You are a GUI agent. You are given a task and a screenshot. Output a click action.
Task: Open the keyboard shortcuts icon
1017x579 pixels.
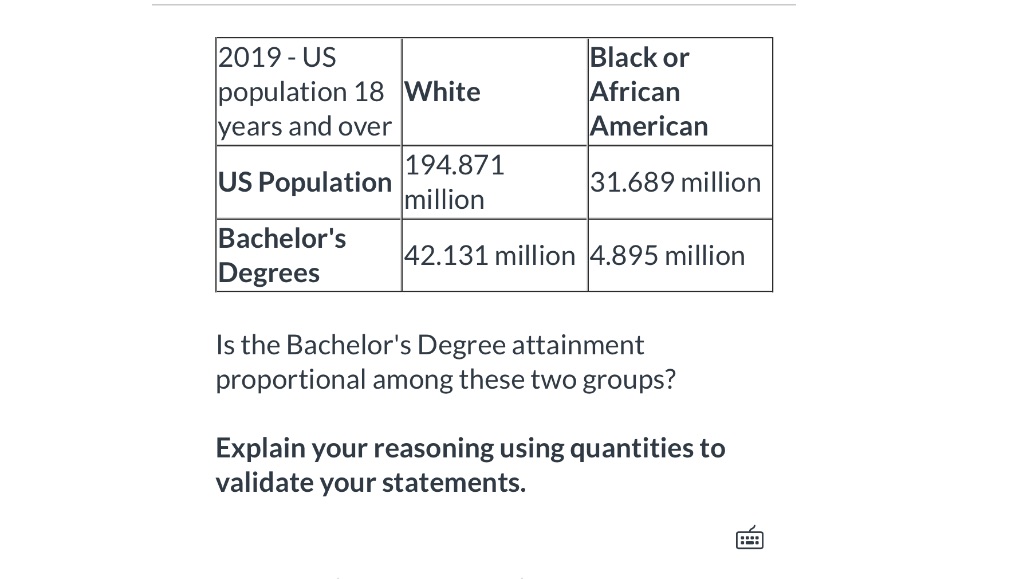(749, 538)
